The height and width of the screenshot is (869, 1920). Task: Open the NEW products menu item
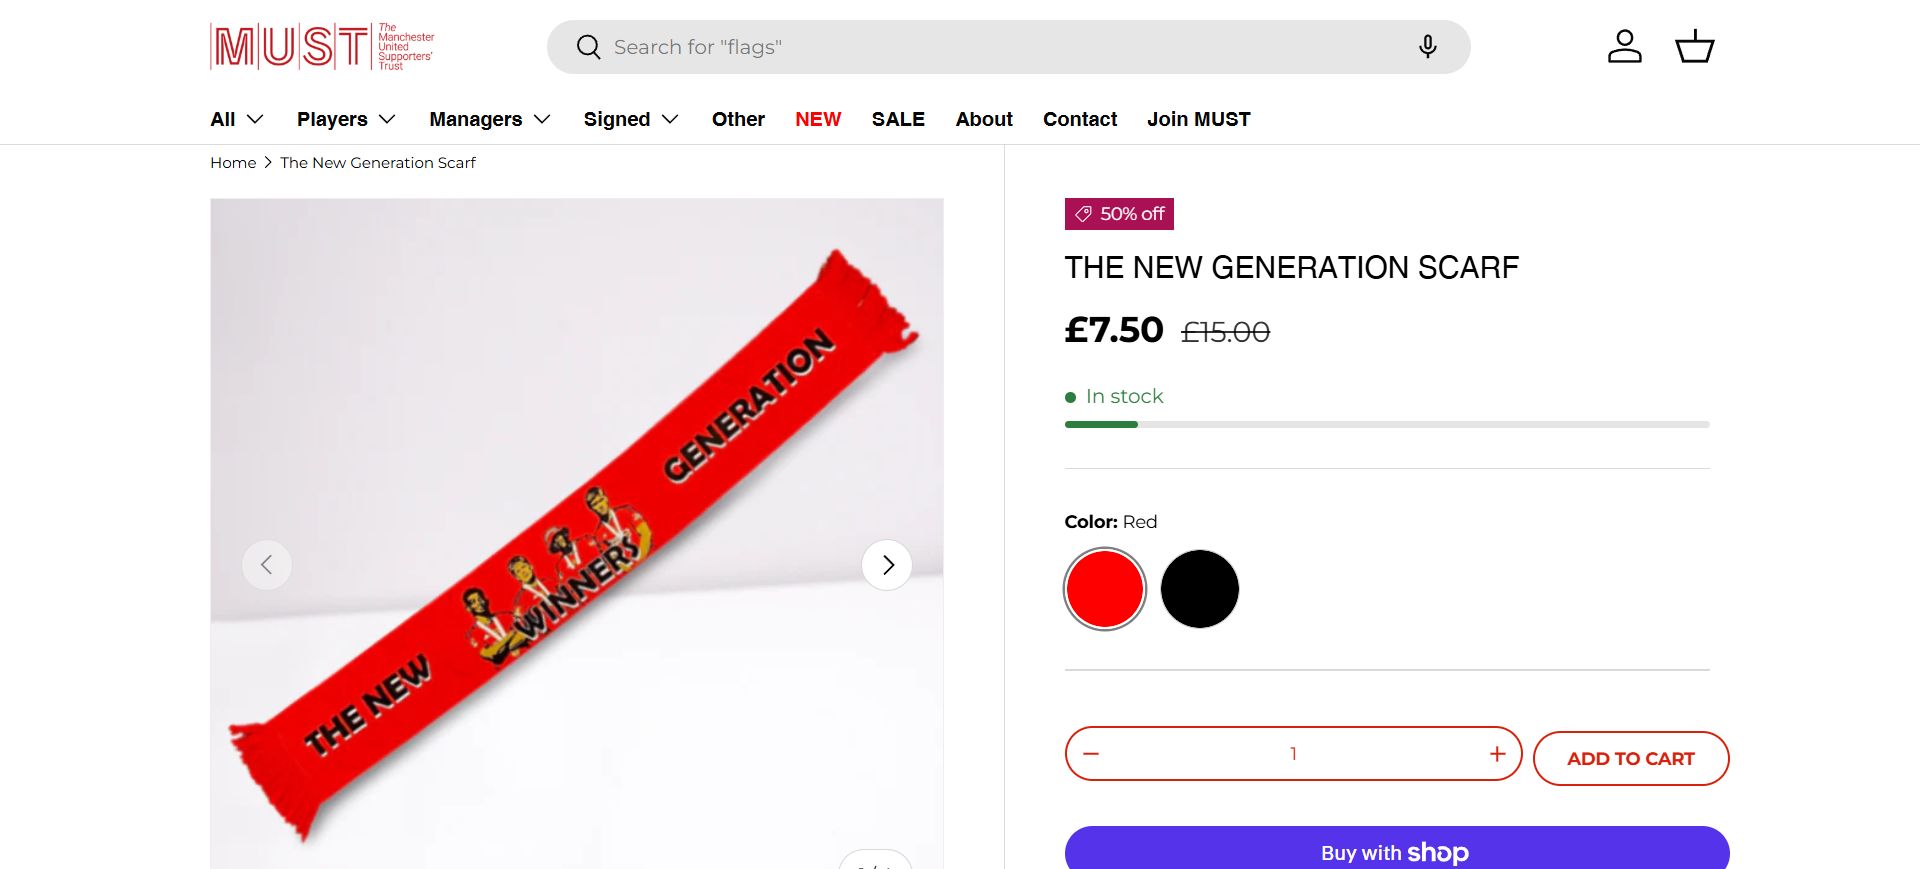[818, 119]
